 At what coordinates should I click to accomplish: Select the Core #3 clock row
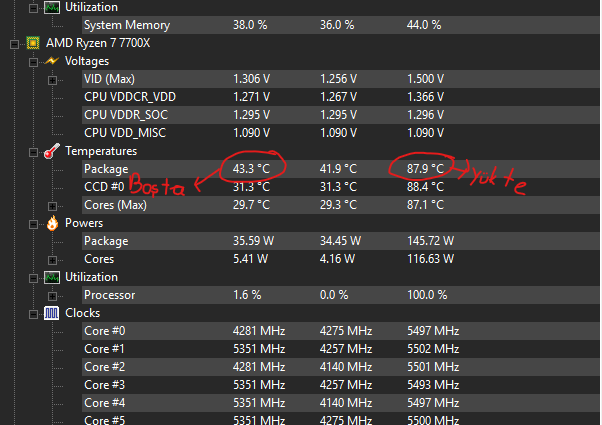(x=105, y=385)
